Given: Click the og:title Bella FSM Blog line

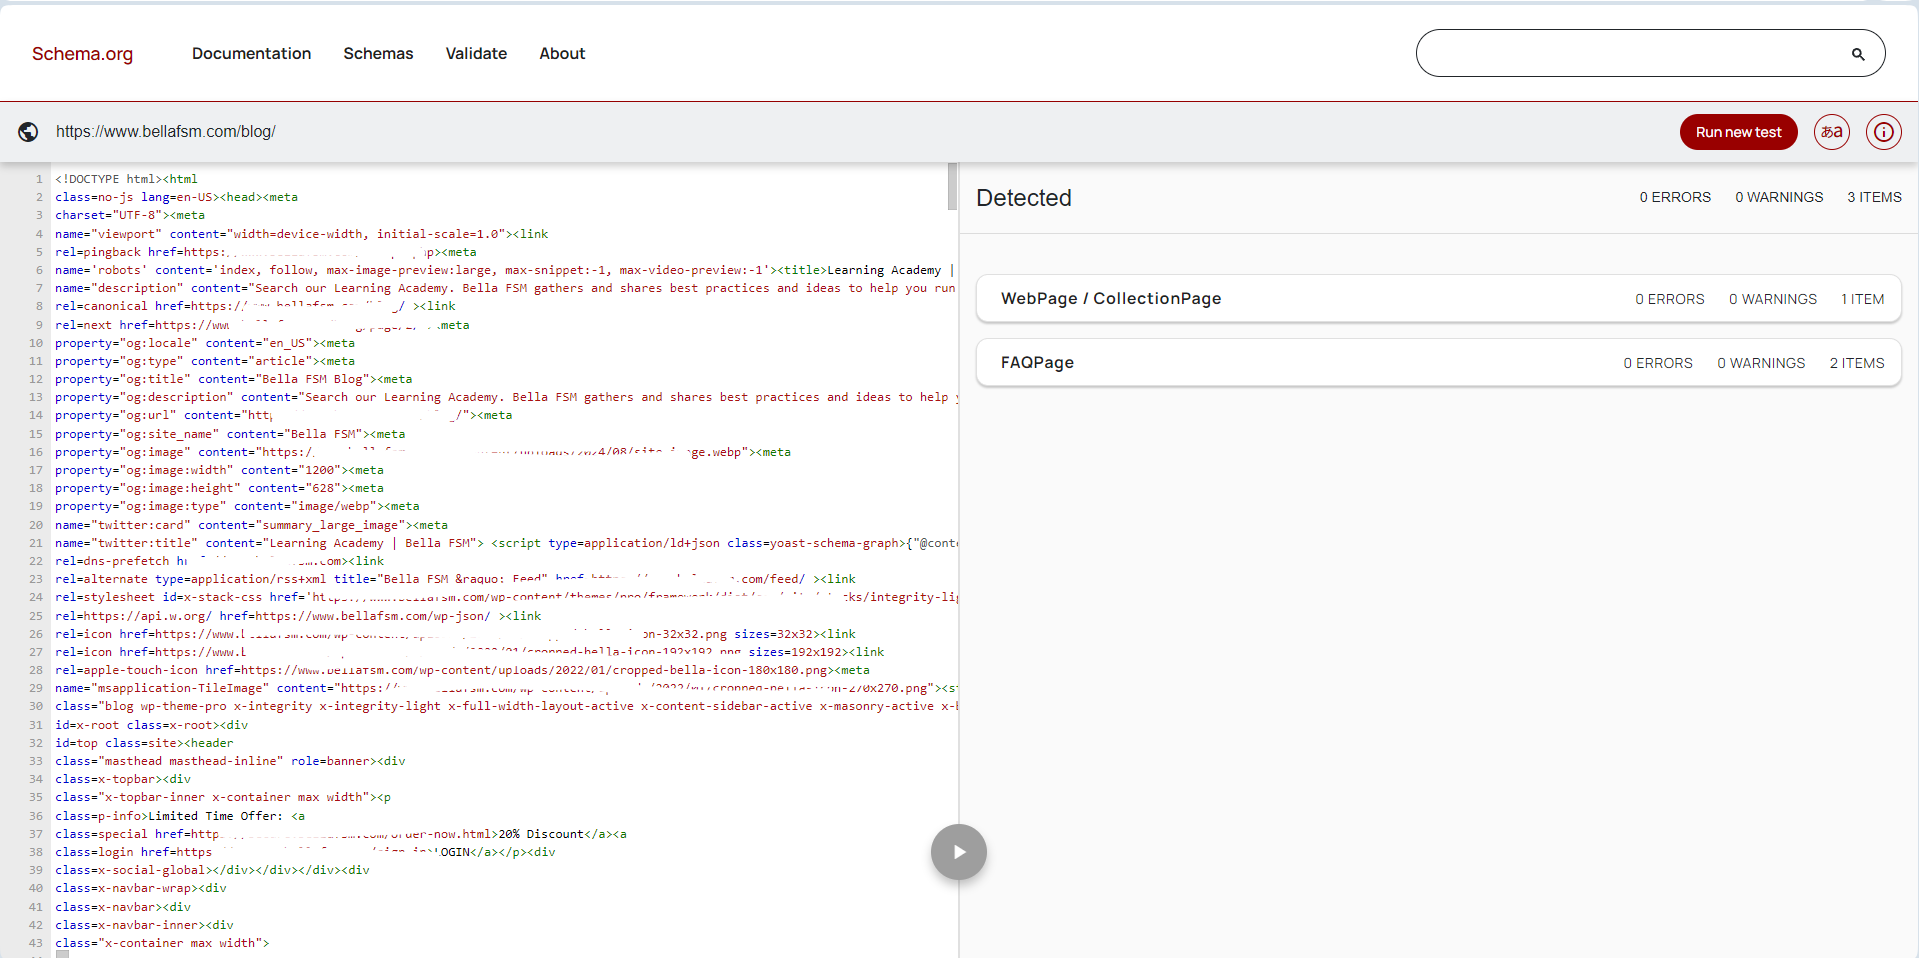Looking at the screenshot, I should (234, 379).
